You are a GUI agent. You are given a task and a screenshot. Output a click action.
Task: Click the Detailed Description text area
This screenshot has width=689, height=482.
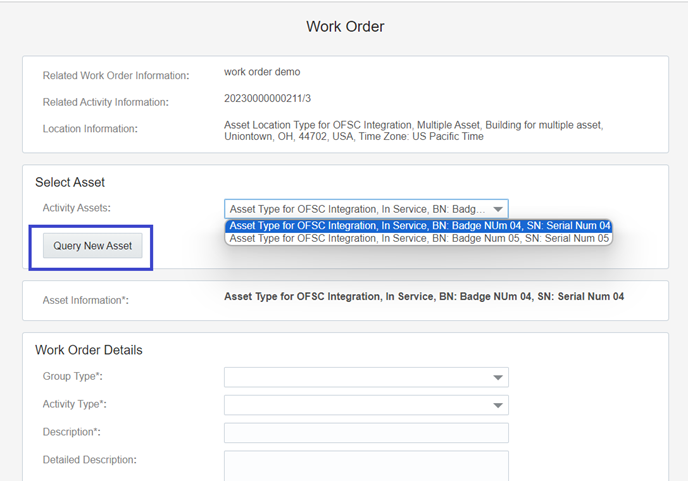(366, 466)
